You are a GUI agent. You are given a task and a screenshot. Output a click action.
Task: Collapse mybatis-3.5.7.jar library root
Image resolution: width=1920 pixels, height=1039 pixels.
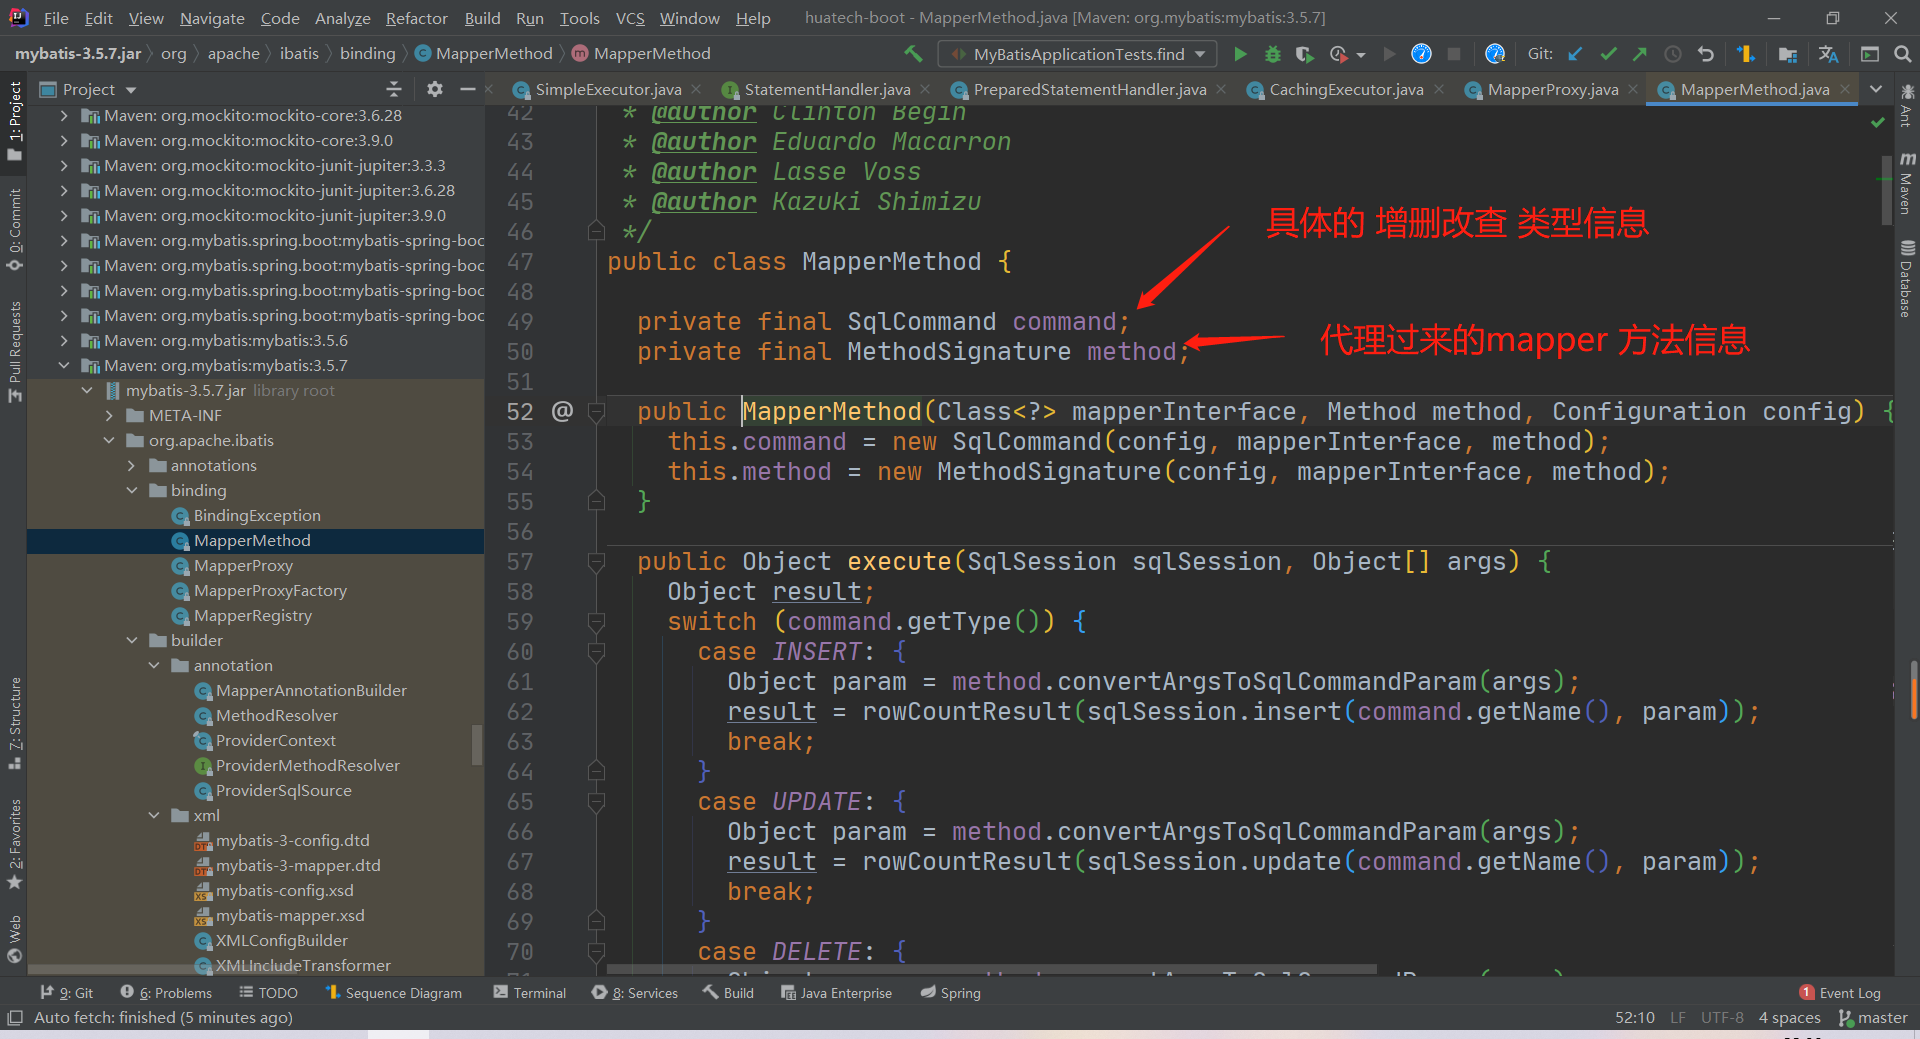click(x=87, y=390)
